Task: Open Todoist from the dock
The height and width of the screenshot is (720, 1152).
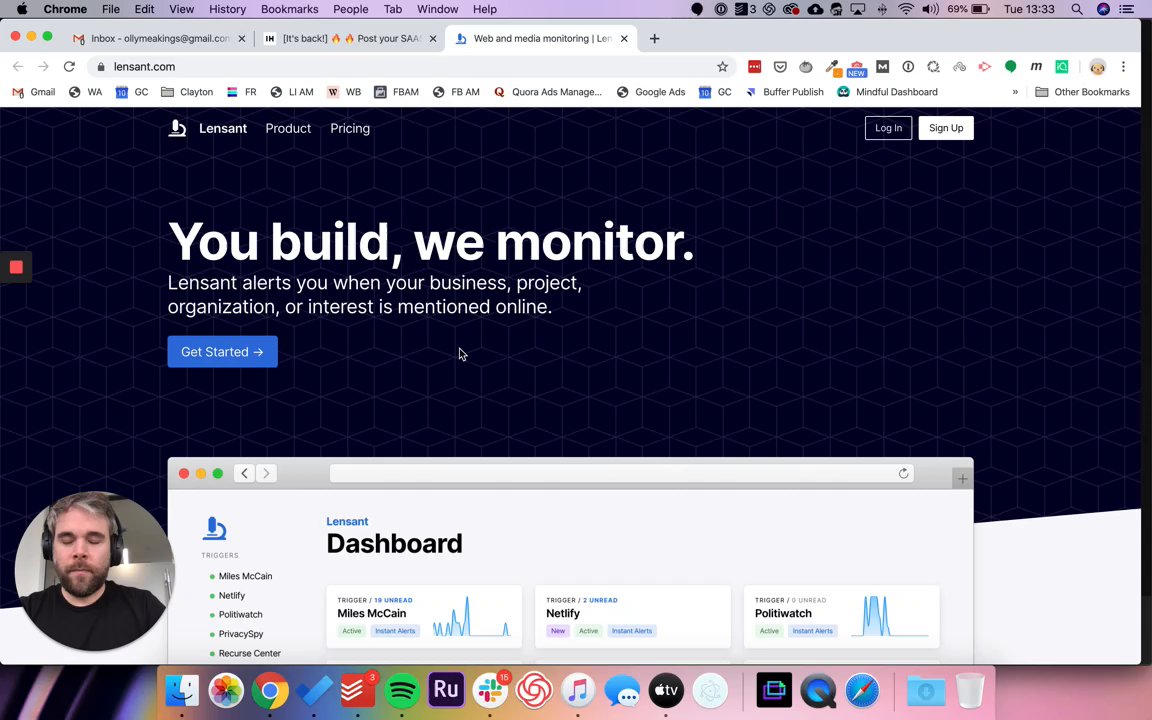Action: pyautogui.click(x=358, y=690)
